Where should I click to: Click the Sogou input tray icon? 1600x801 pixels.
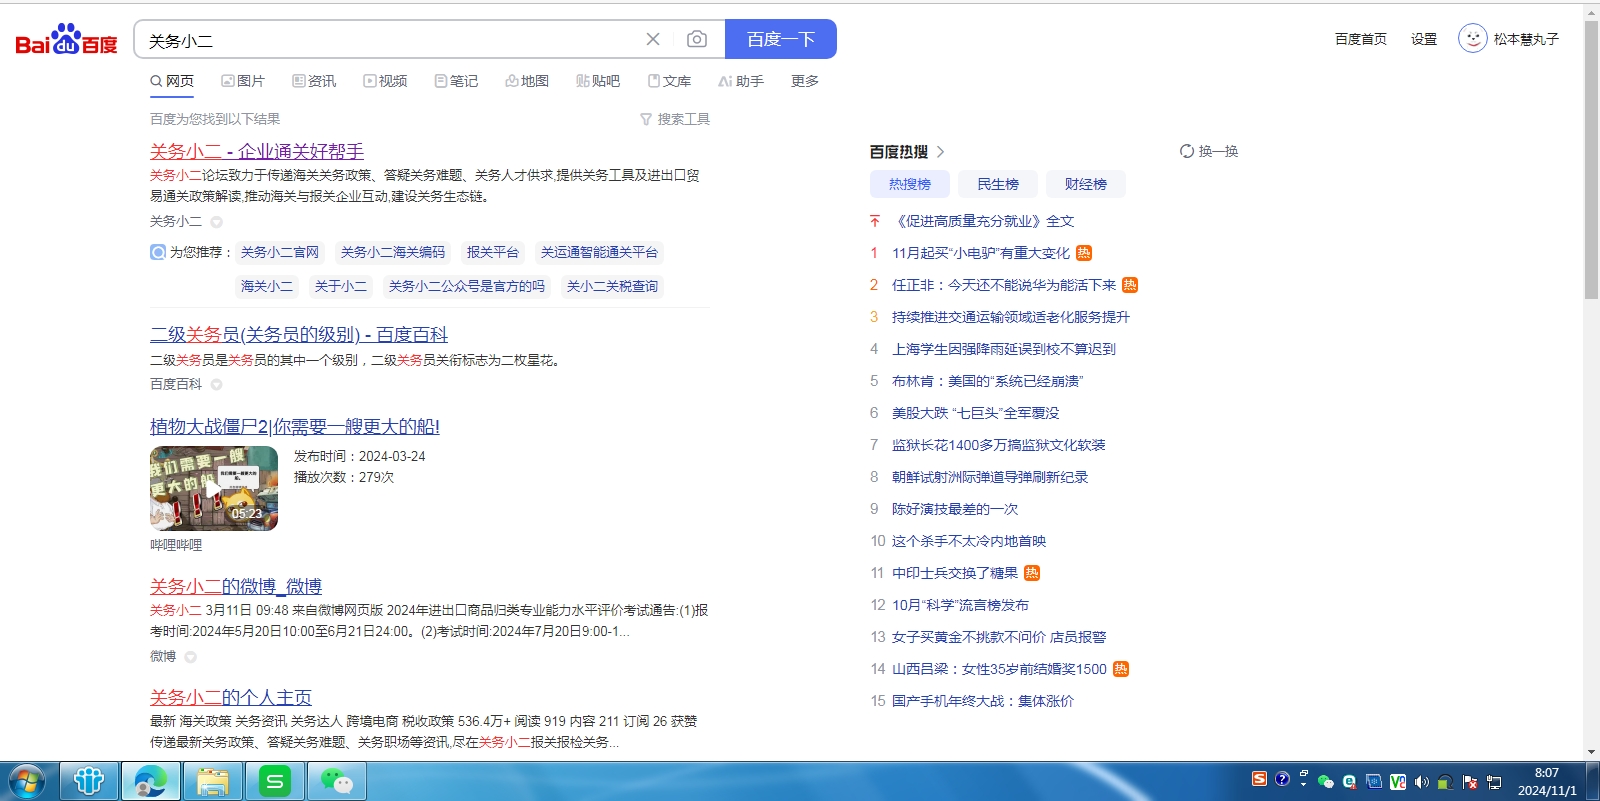coord(1259,779)
